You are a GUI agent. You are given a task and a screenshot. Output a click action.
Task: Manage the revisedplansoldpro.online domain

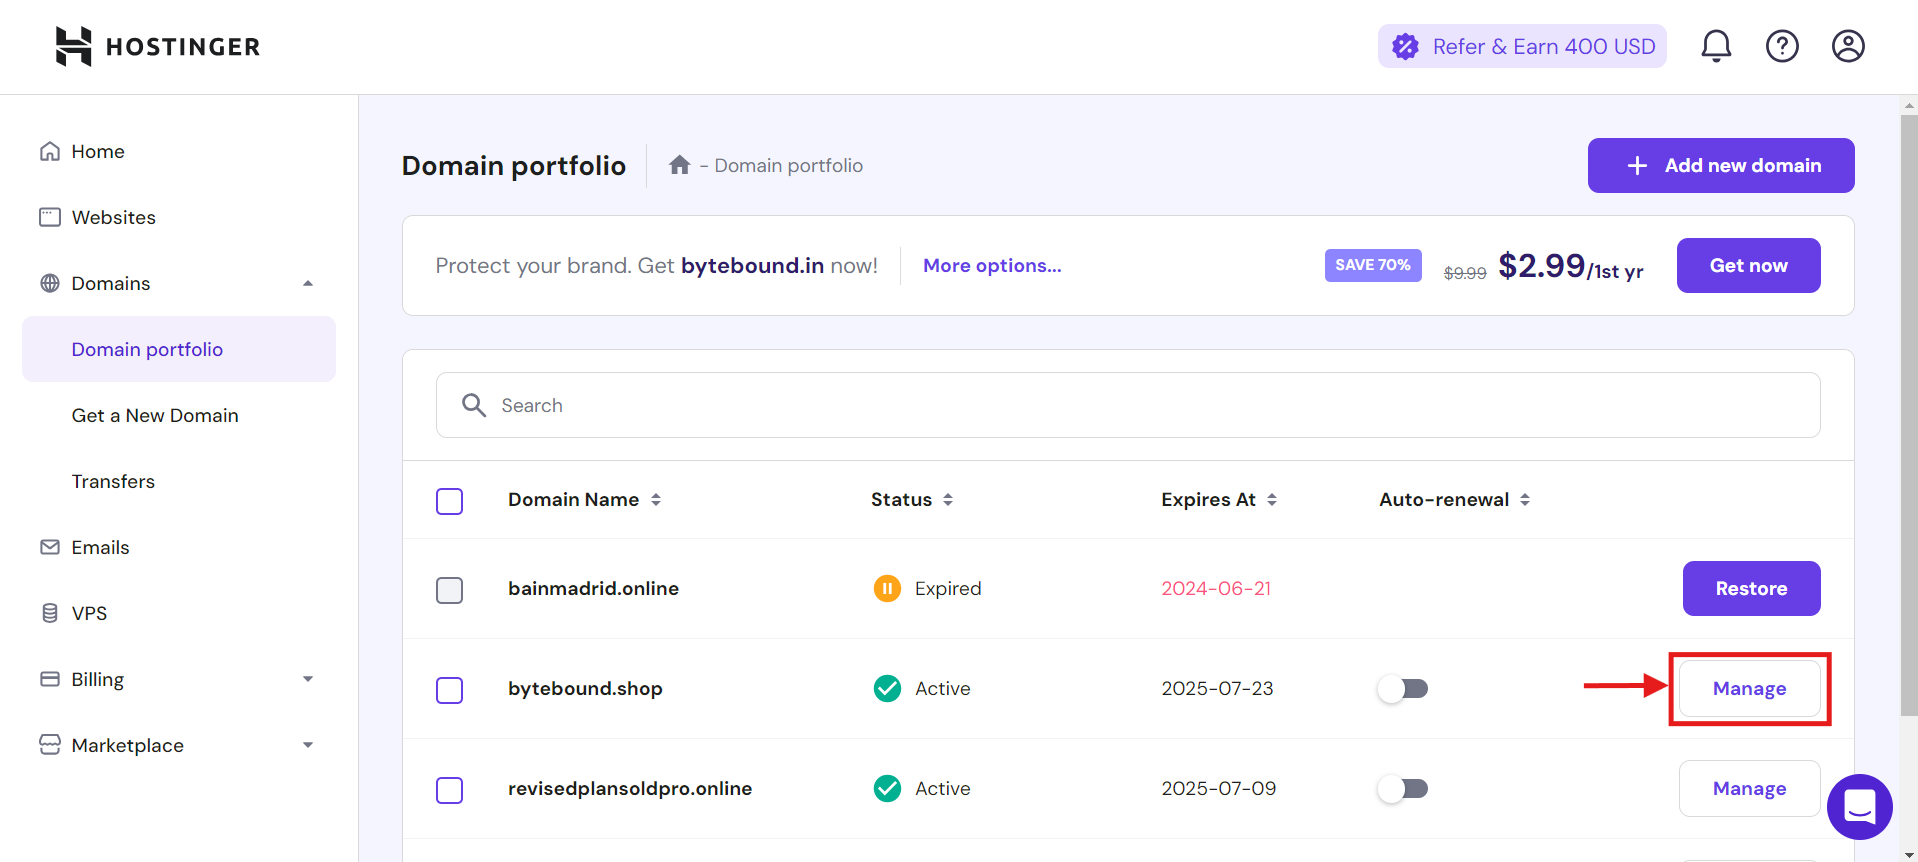click(1749, 788)
